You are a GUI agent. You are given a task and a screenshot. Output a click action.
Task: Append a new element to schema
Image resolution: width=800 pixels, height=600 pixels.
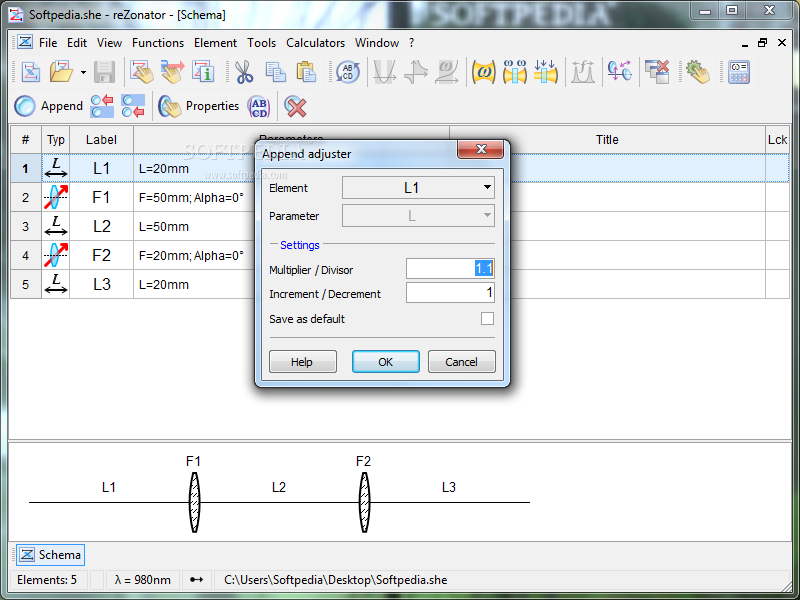click(x=48, y=106)
